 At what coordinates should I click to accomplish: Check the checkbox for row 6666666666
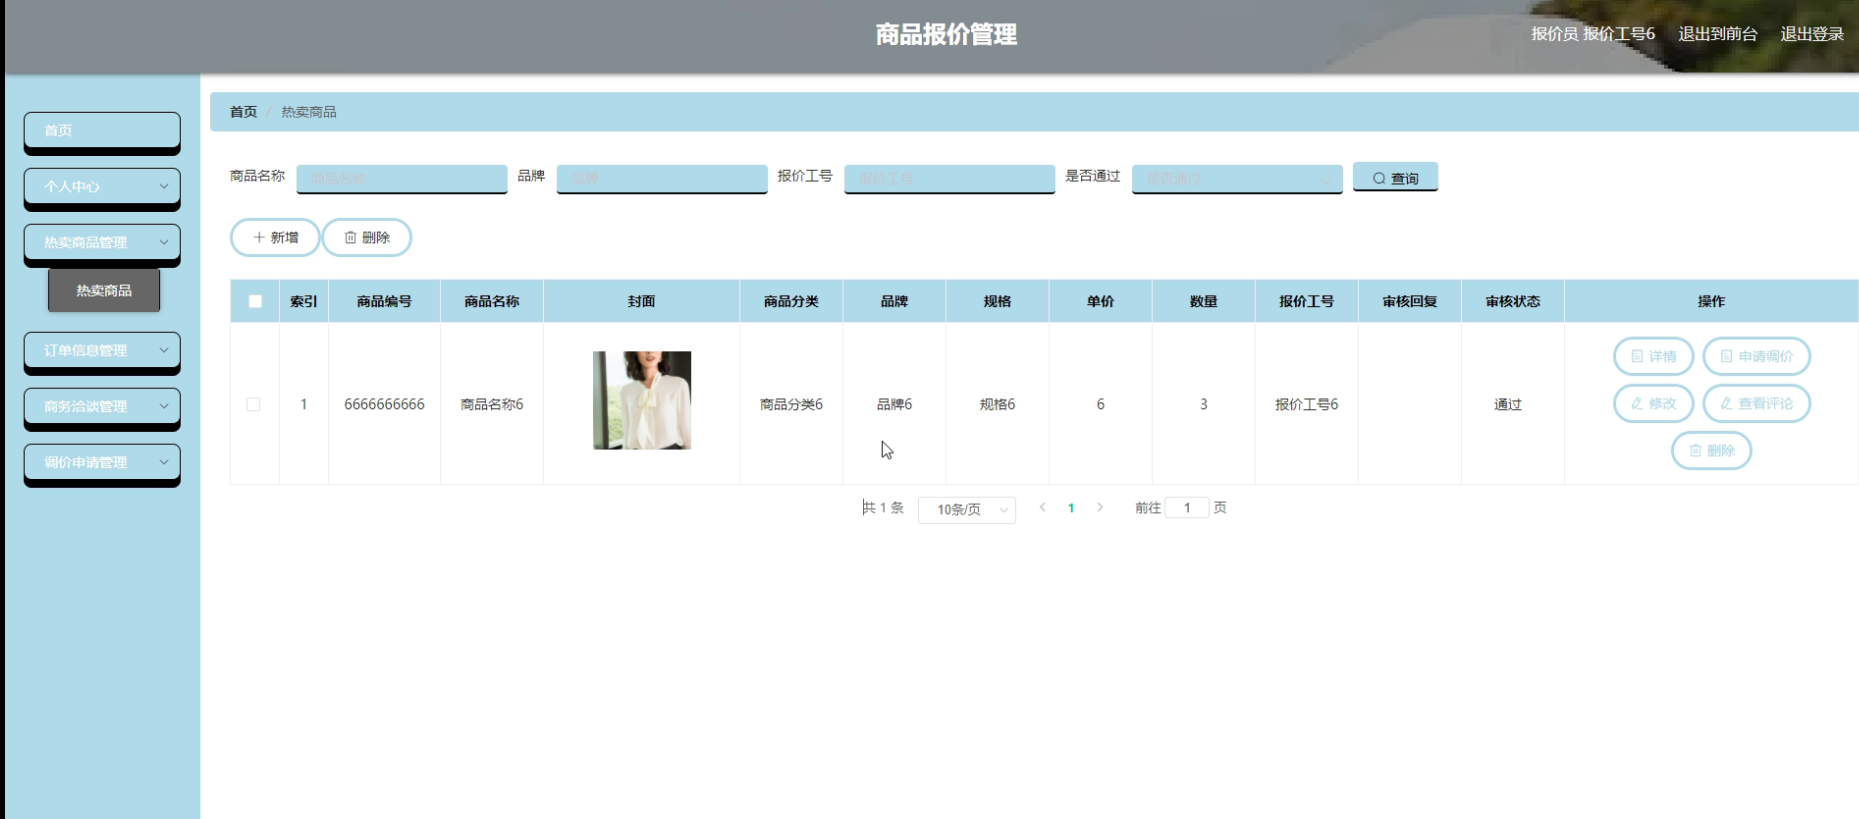click(254, 405)
